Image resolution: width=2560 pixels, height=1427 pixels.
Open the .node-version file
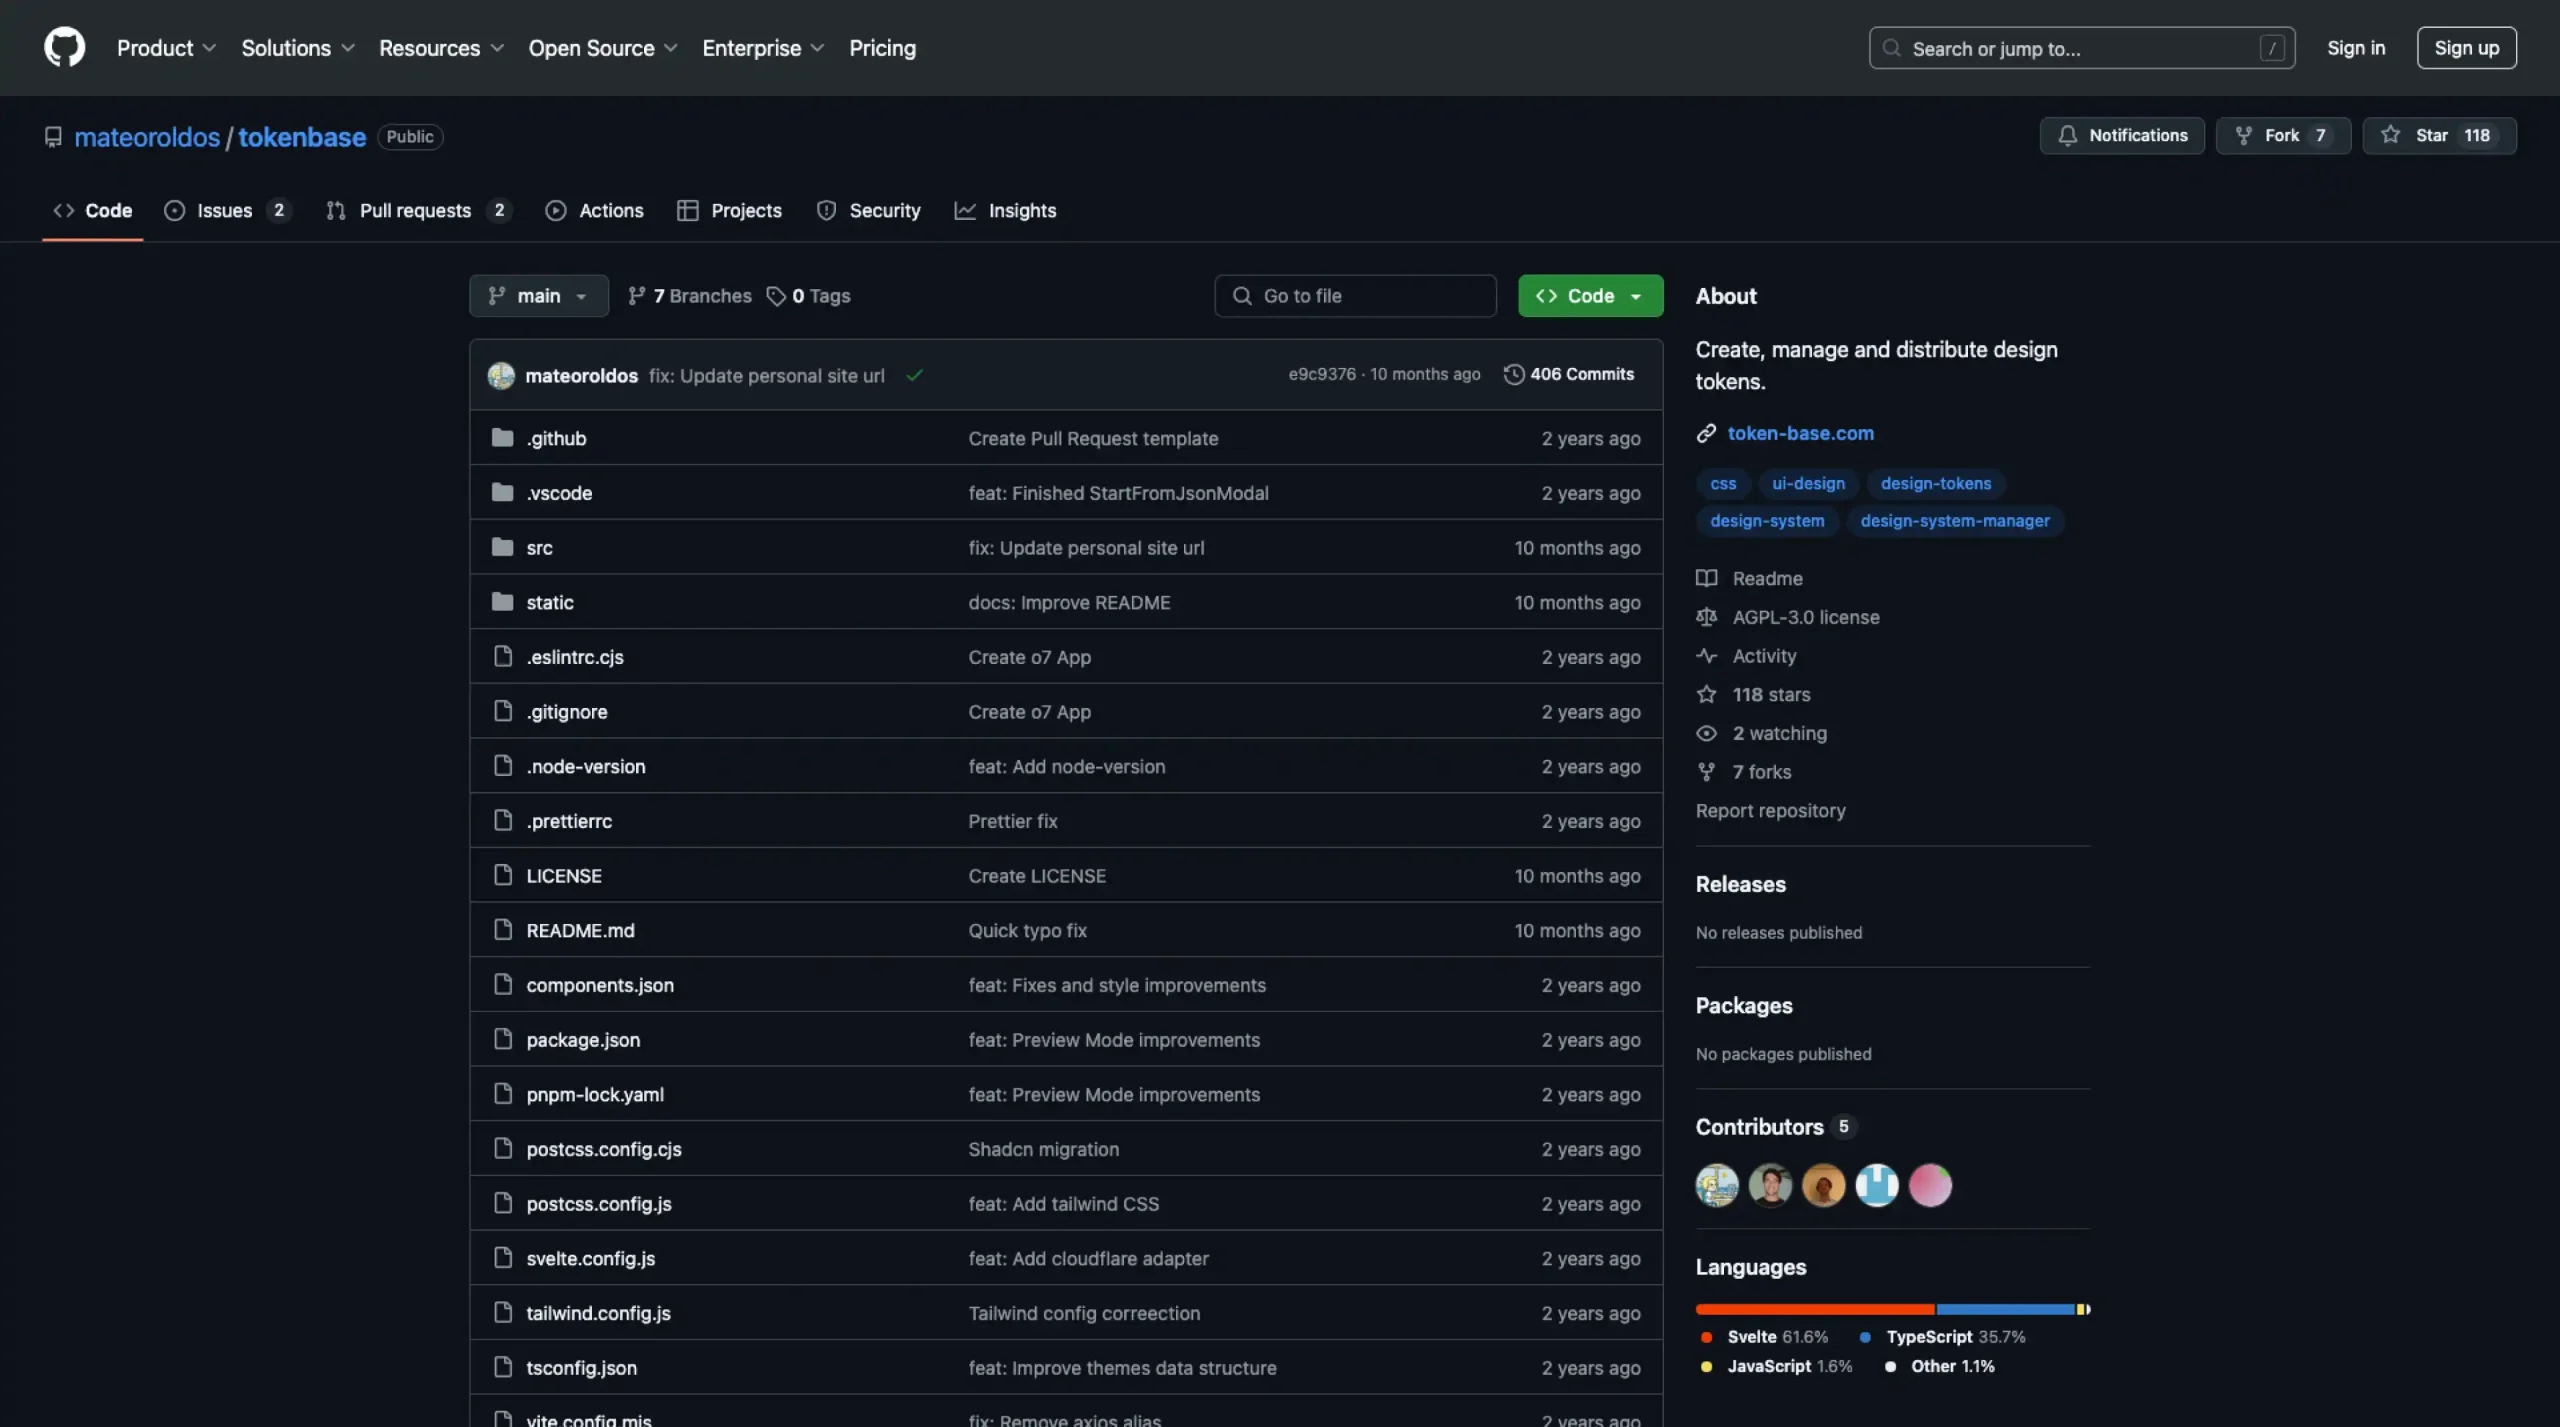click(x=586, y=766)
